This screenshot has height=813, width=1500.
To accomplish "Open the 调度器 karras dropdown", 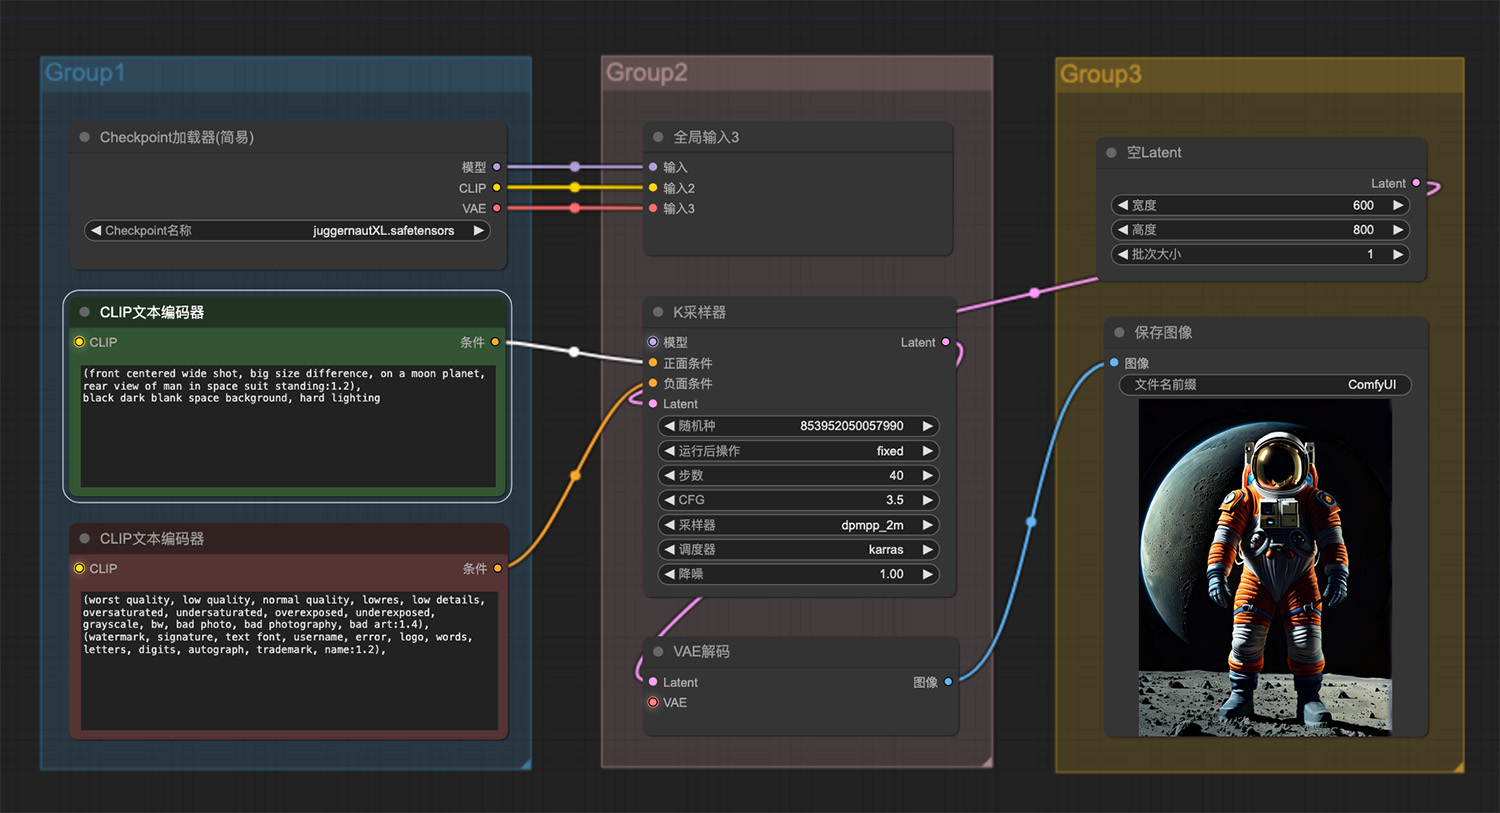I will click(798, 549).
